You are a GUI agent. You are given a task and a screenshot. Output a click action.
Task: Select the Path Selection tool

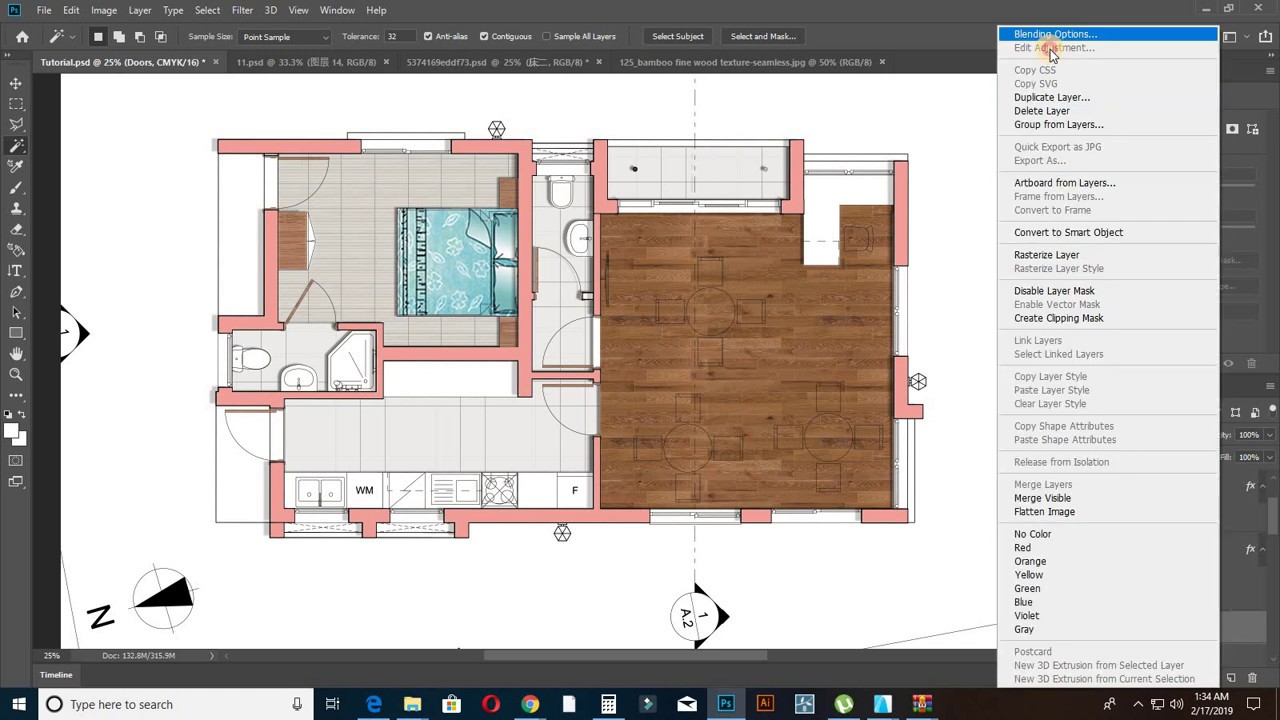pos(16,313)
